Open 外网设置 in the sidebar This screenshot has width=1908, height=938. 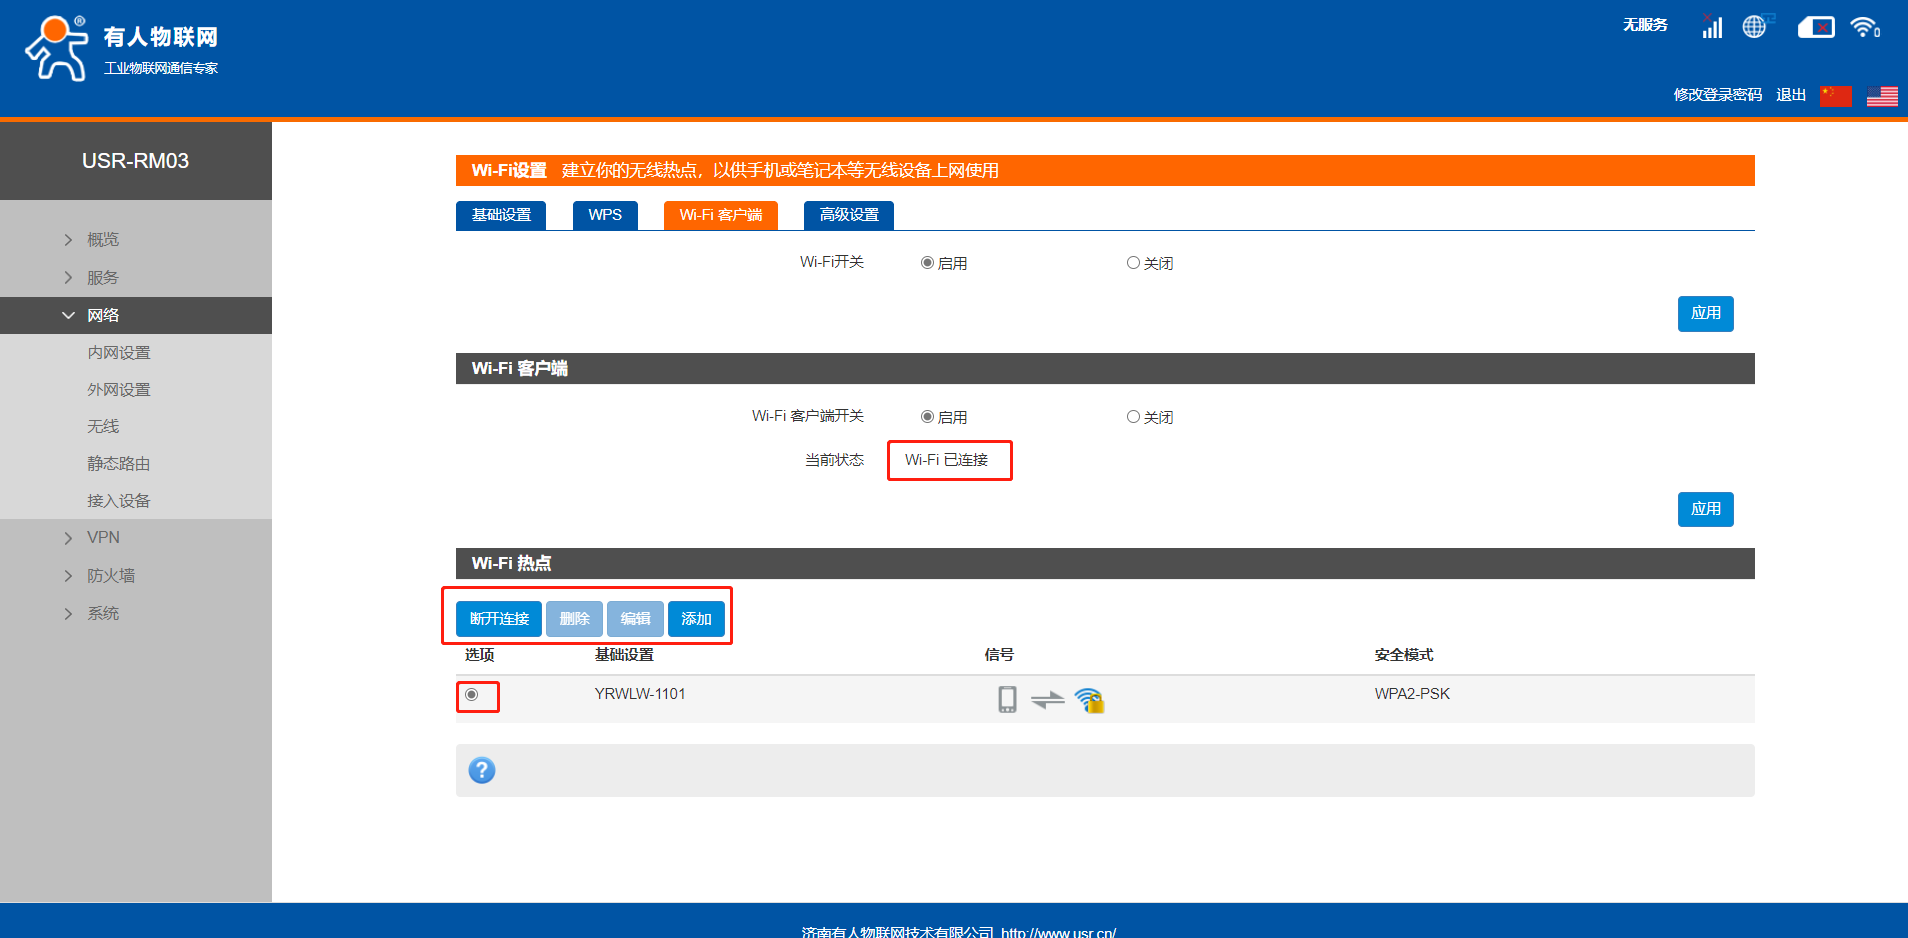pos(118,390)
